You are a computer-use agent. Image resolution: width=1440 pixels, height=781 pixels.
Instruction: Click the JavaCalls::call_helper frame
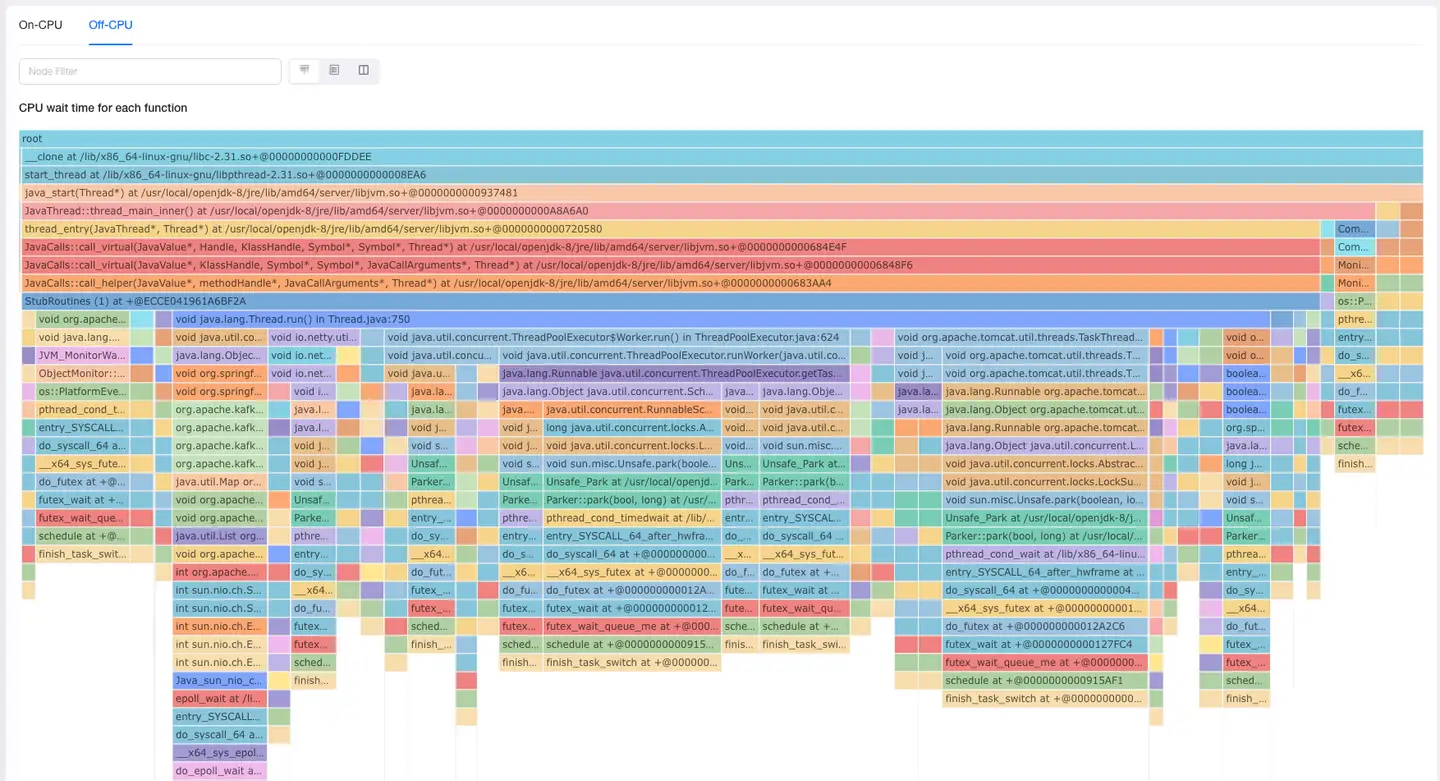(x=670, y=283)
